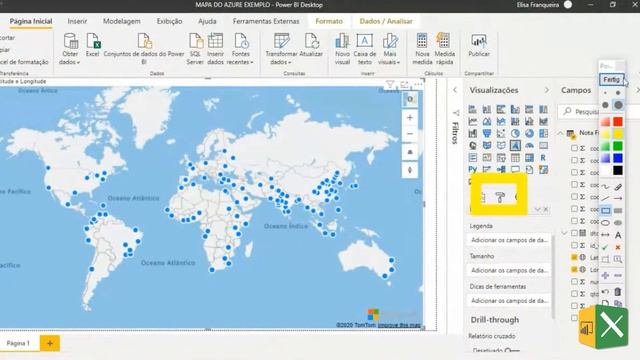The width and height of the screenshot is (640, 360).
Task: Open Conjuntos de dados do Power BI
Action: (x=144, y=49)
